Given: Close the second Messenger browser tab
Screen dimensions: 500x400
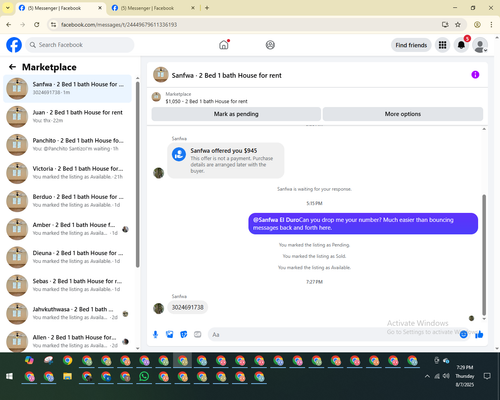Looking at the screenshot, I should tap(193, 8).
